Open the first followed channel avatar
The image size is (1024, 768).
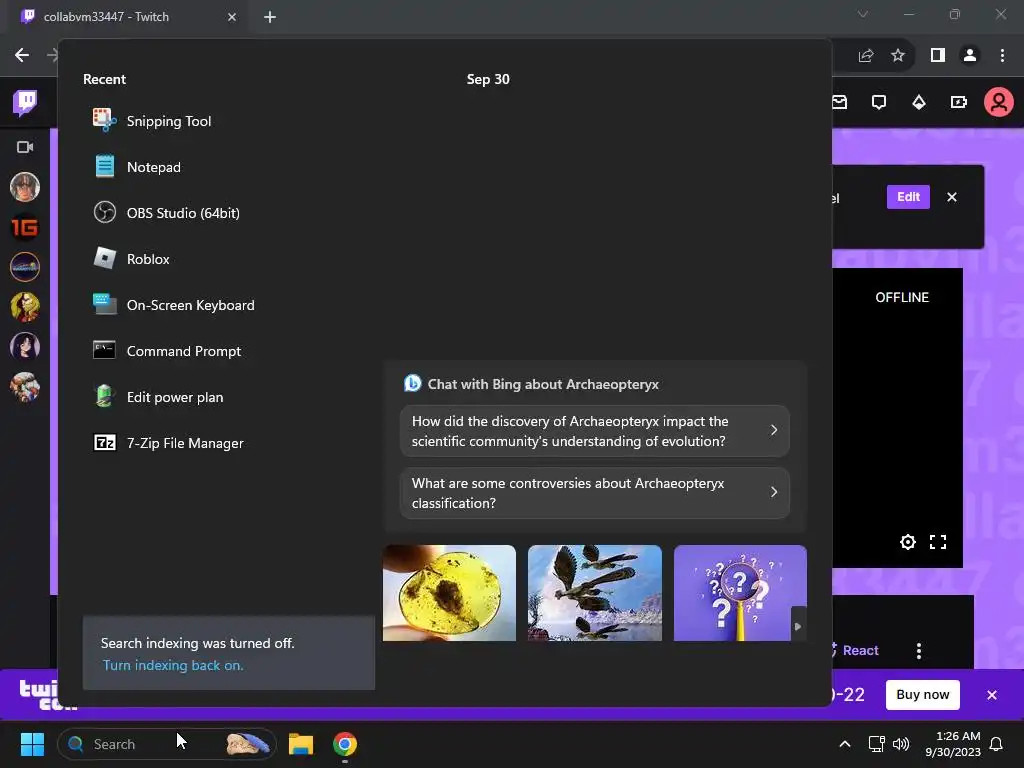point(25,187)
